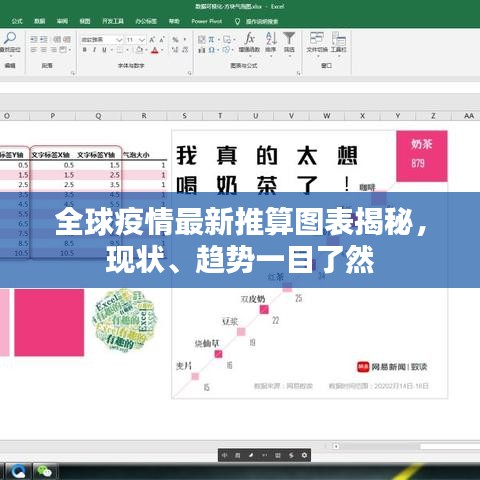Open the 公式 ribbon tab

17,21
